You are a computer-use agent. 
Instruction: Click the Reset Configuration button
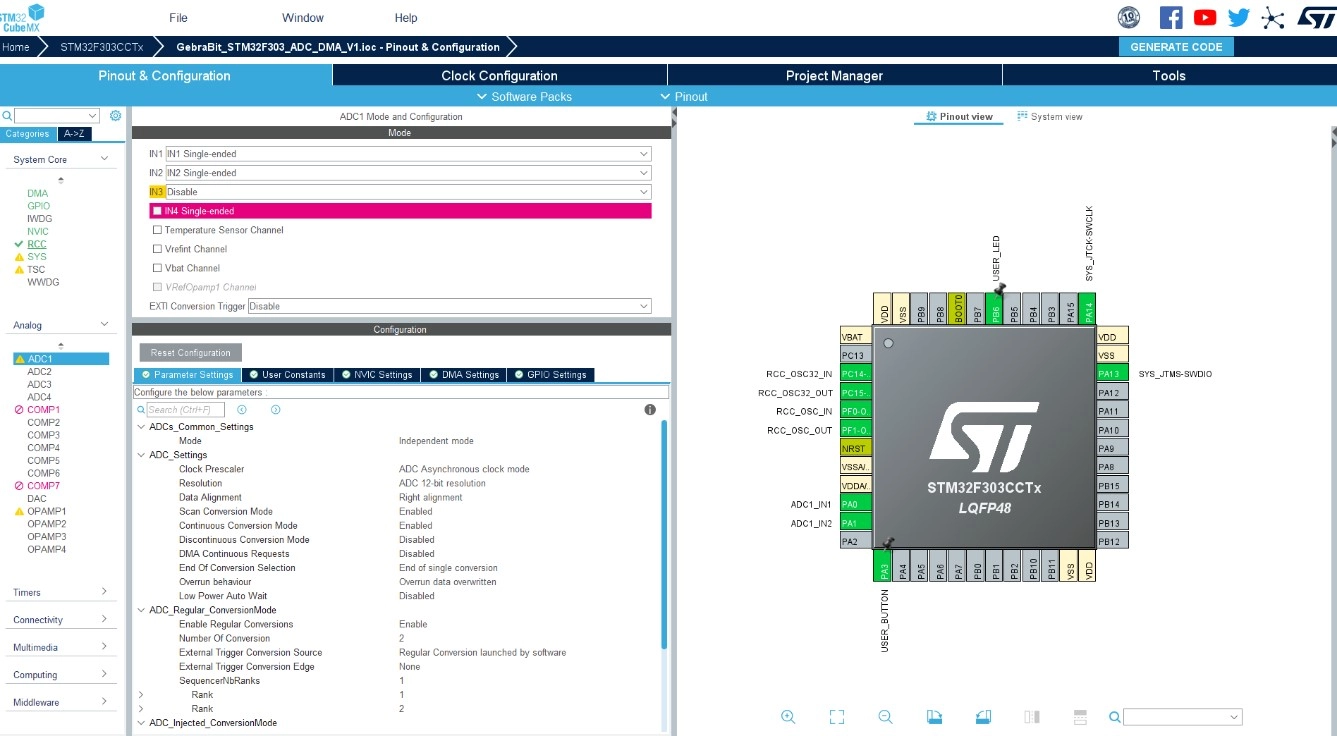click(x=191, y=353)
